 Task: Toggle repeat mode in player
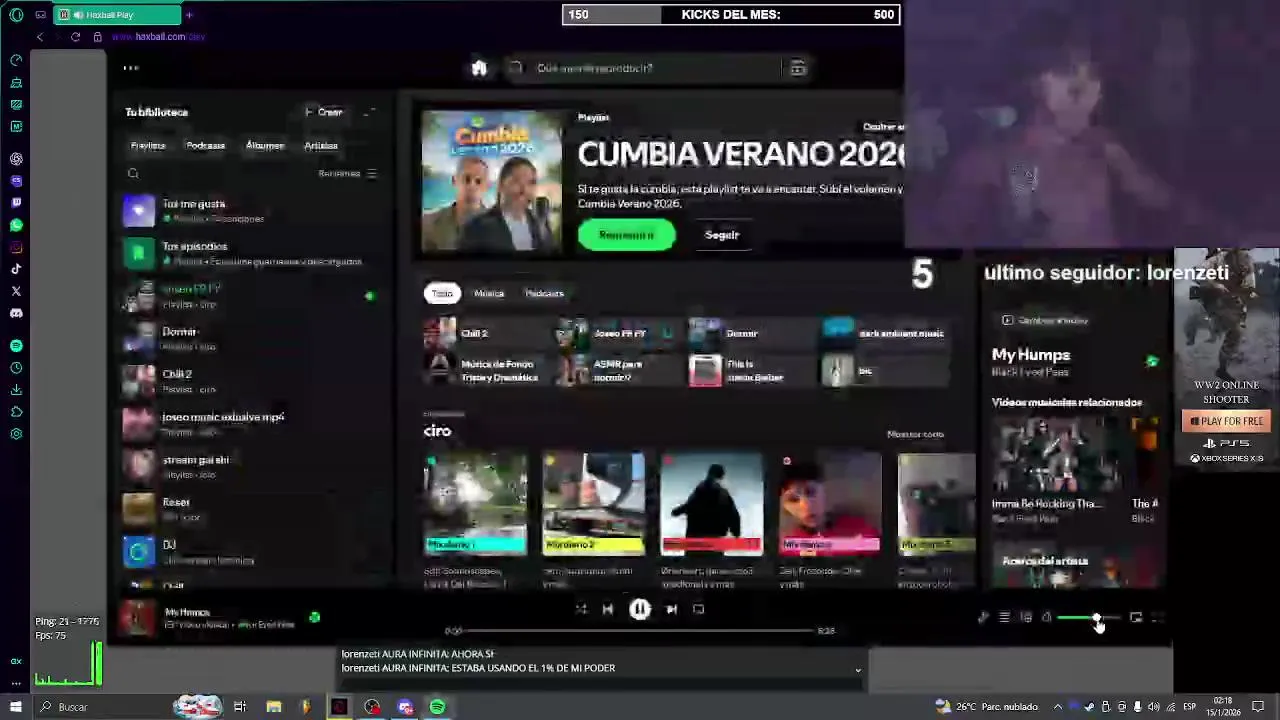point(699,609)
